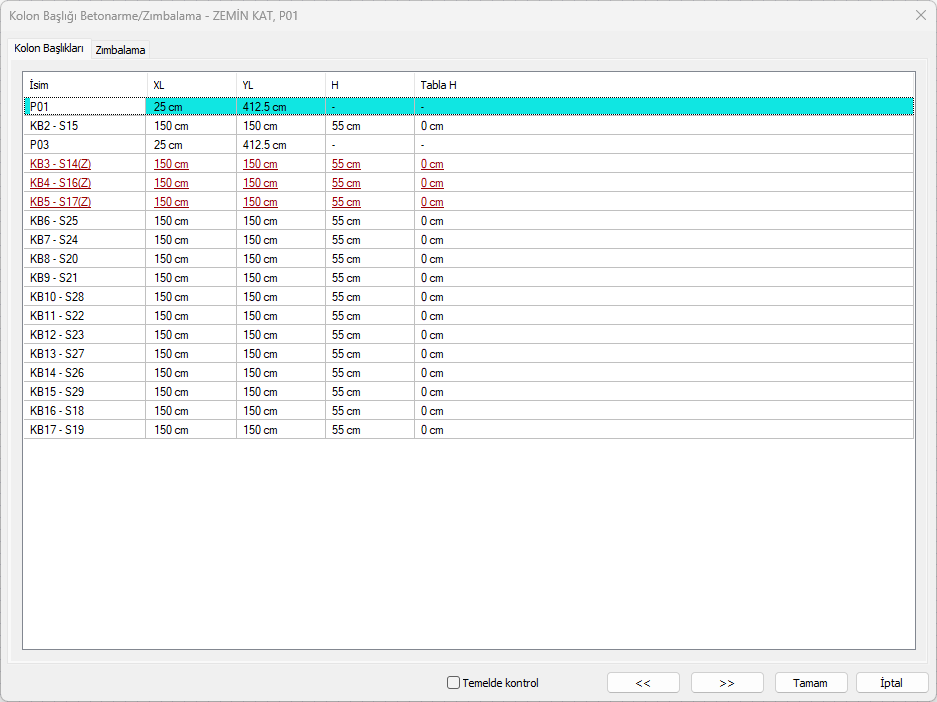937x702 pixels.
Task: Open the KB4 - S16(Z) row link
Action: [x=60, y=183]
